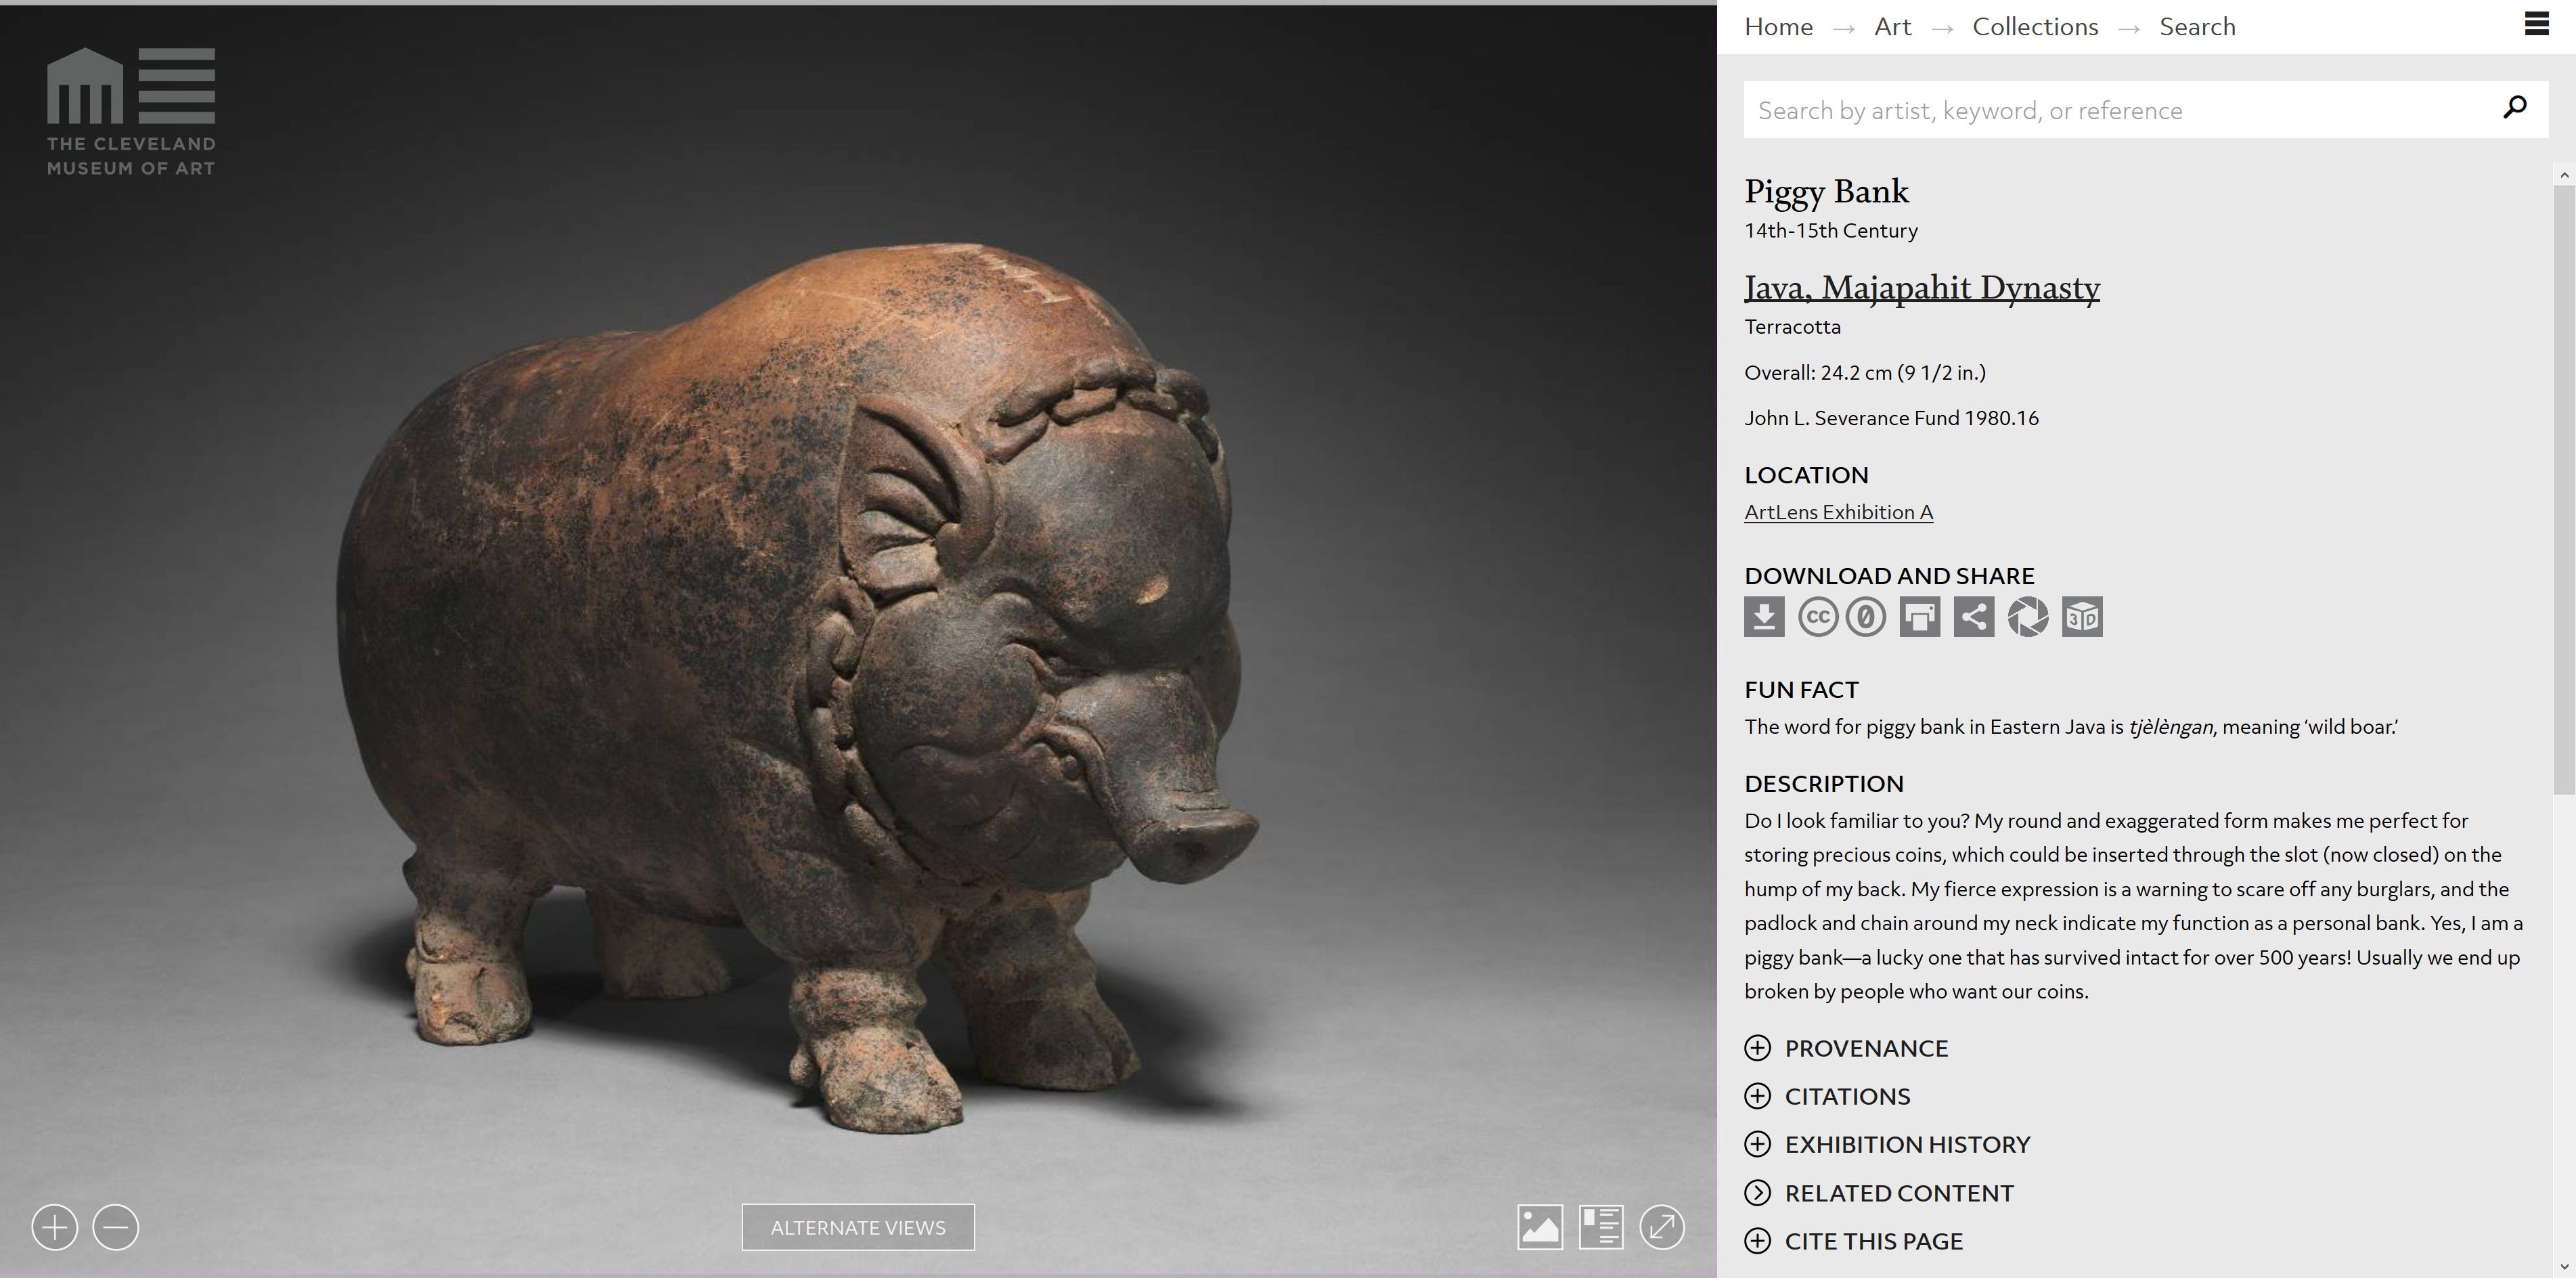Viewport: 2576px width, 1278px height.
Task: Click the print icon
Action: pyautogui.click(x=1919, y=616)
